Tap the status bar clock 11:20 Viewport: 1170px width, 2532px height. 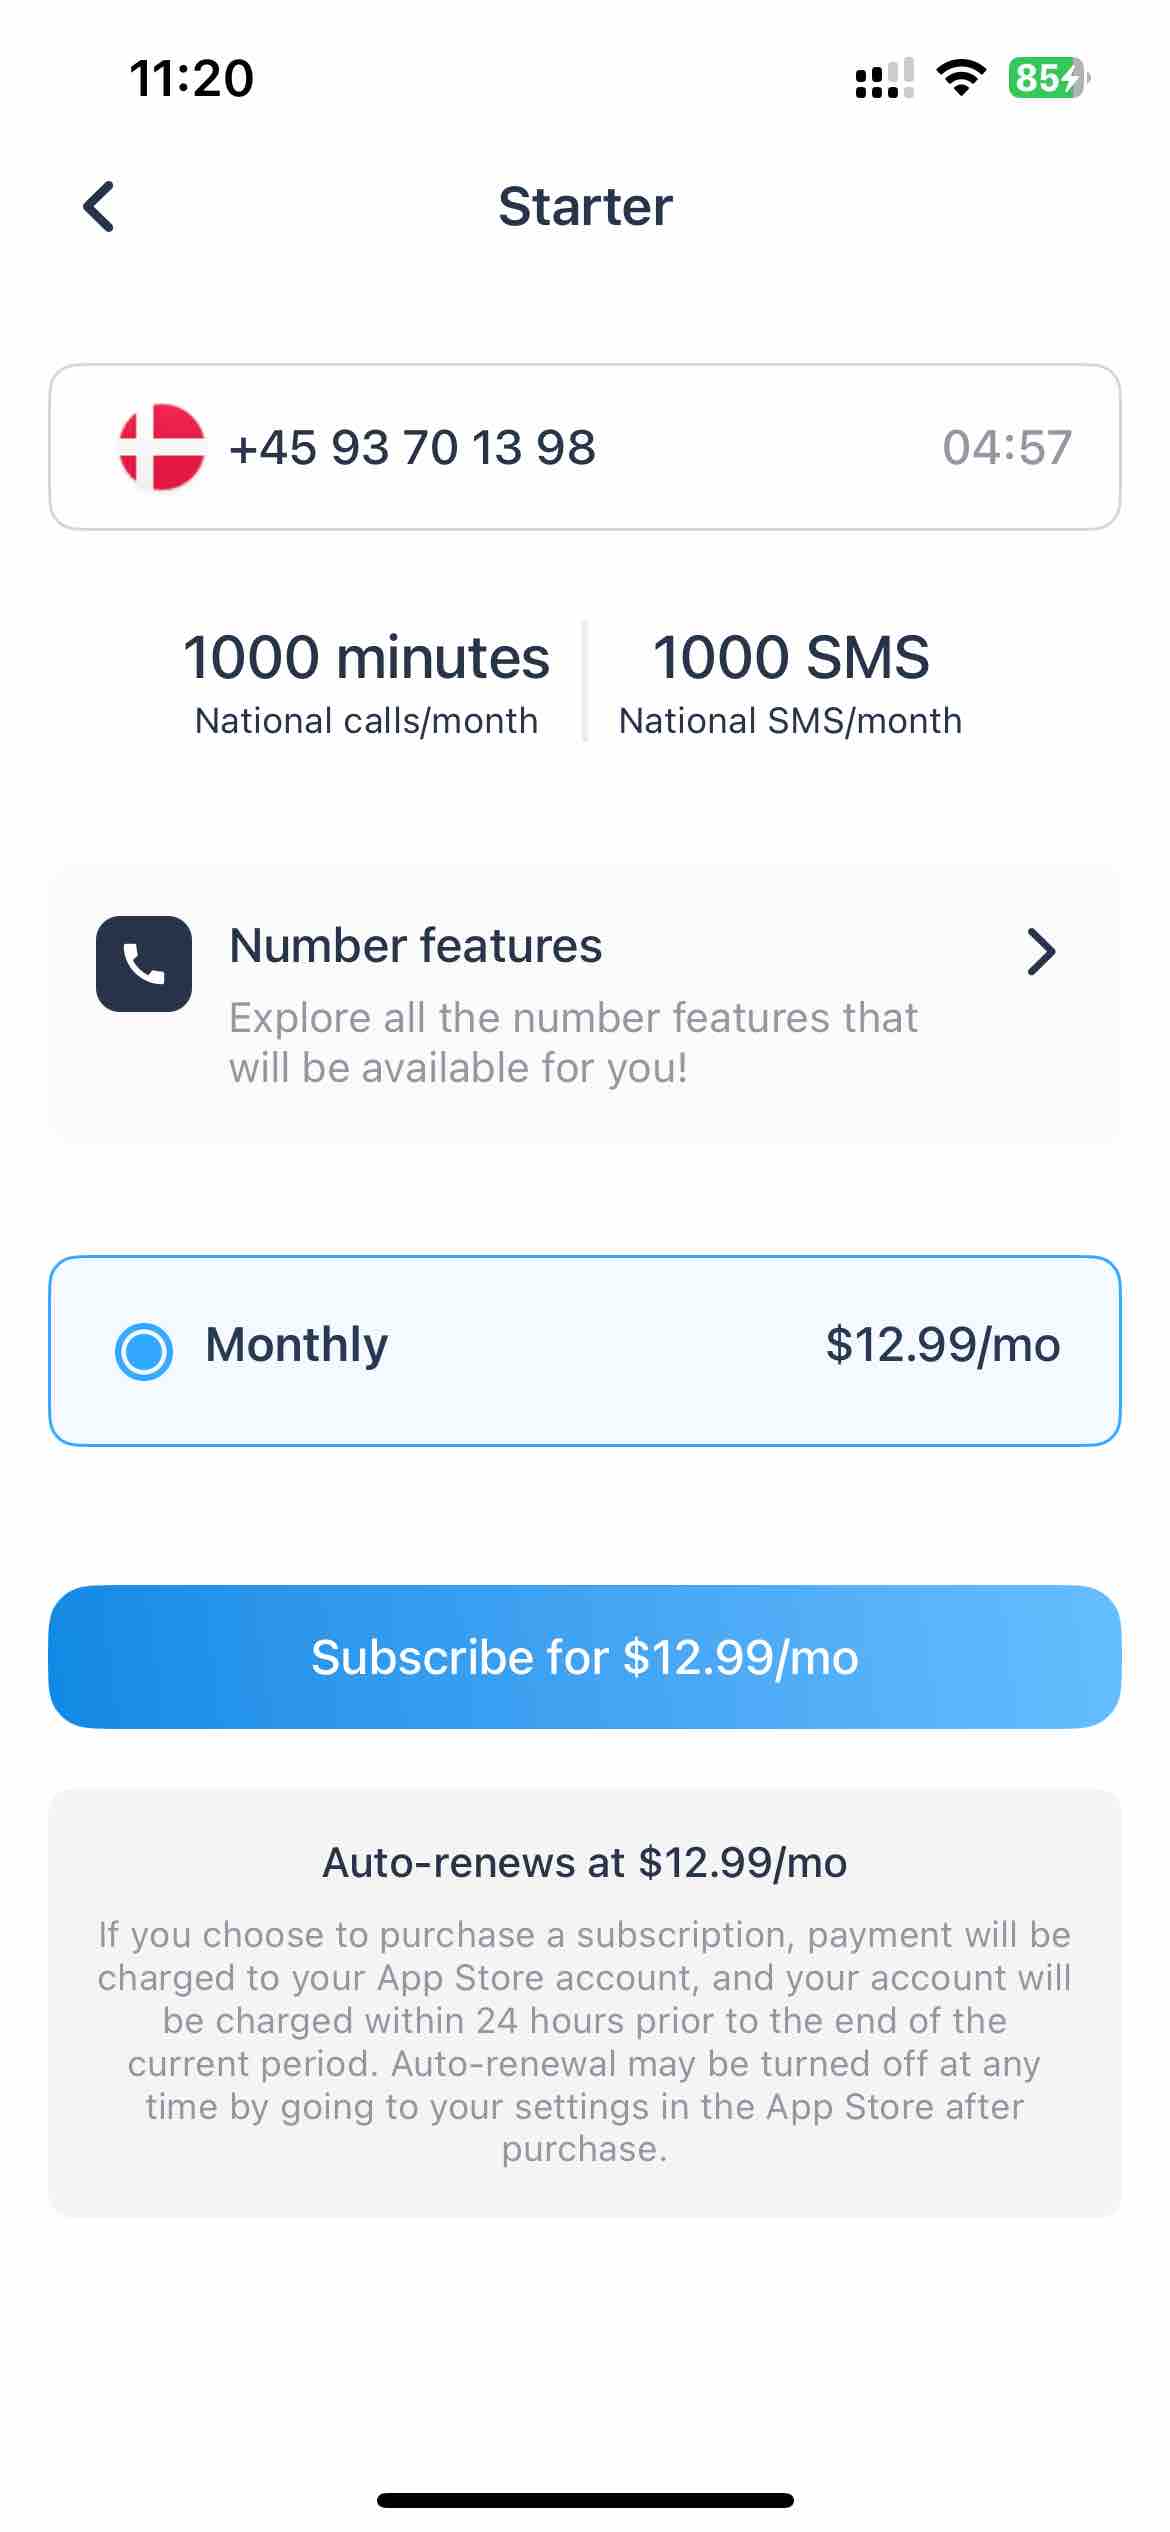coord(192,78)
